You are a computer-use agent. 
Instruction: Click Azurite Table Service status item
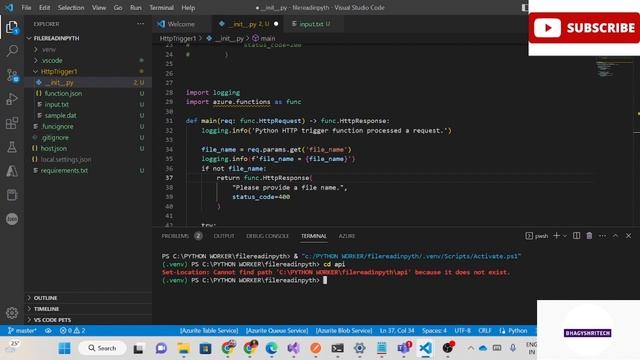tap(209, 331)
